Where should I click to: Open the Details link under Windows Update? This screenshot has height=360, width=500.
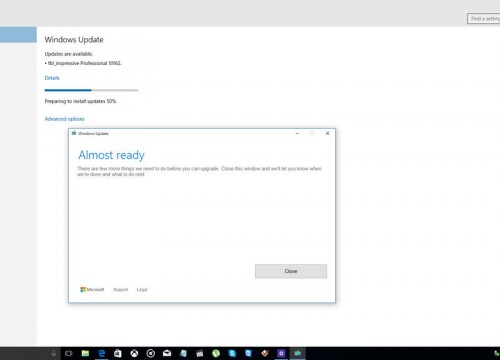point(52,78)
